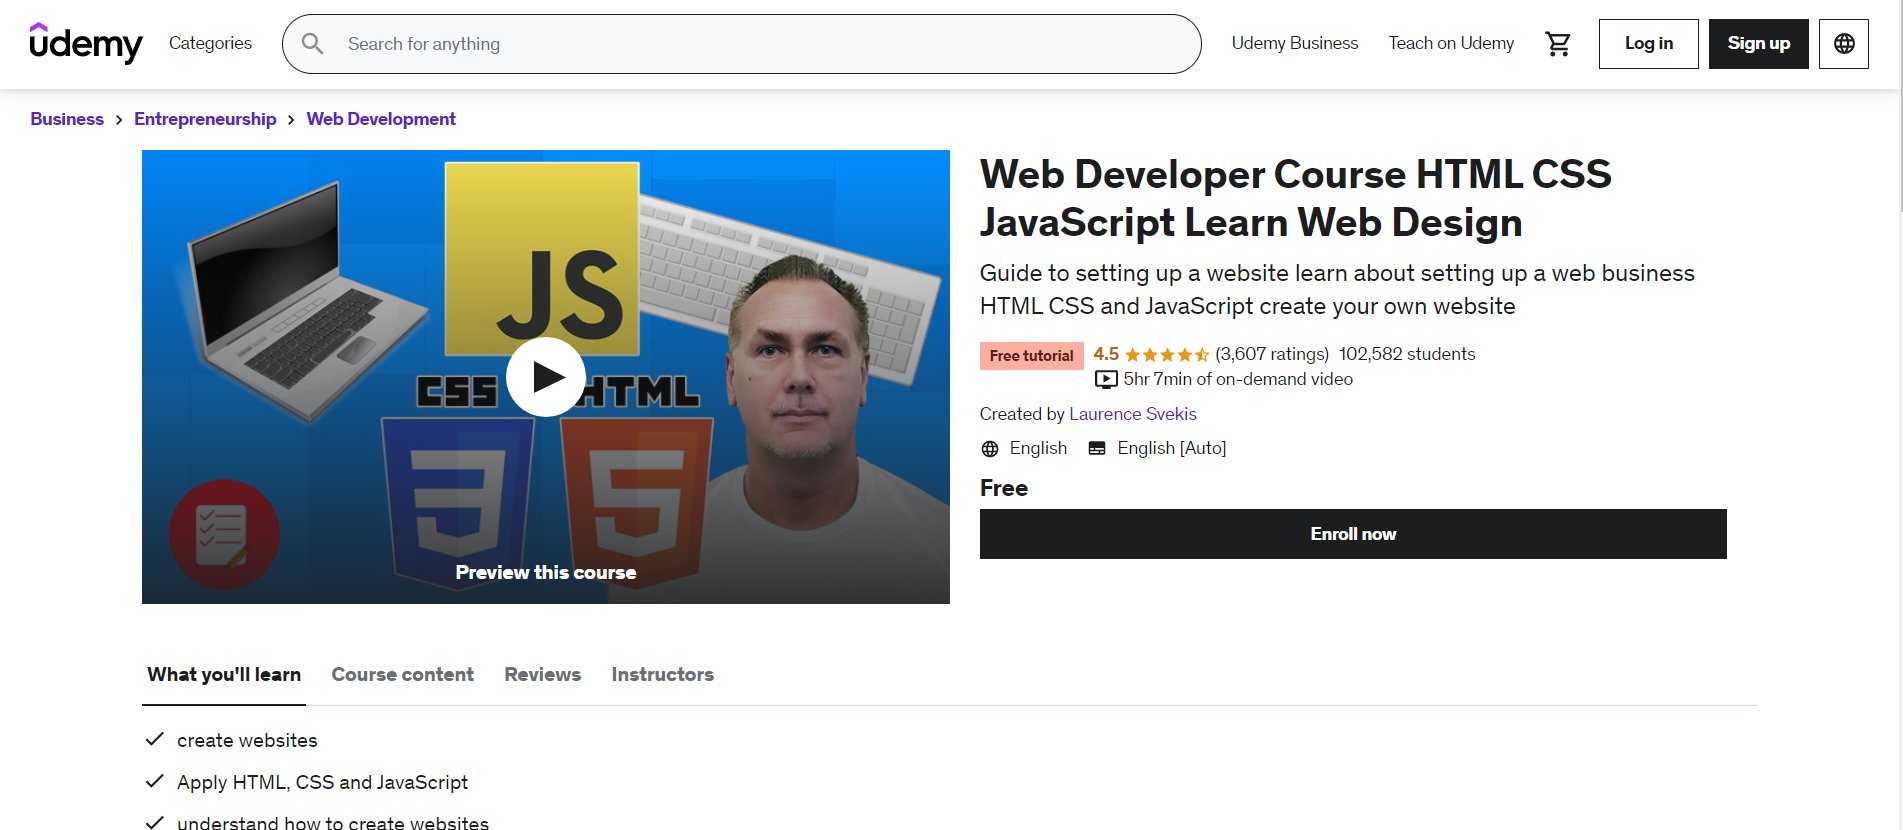Click the Log in button
Screen dimensions: 1903x830
coord(1648,44)
